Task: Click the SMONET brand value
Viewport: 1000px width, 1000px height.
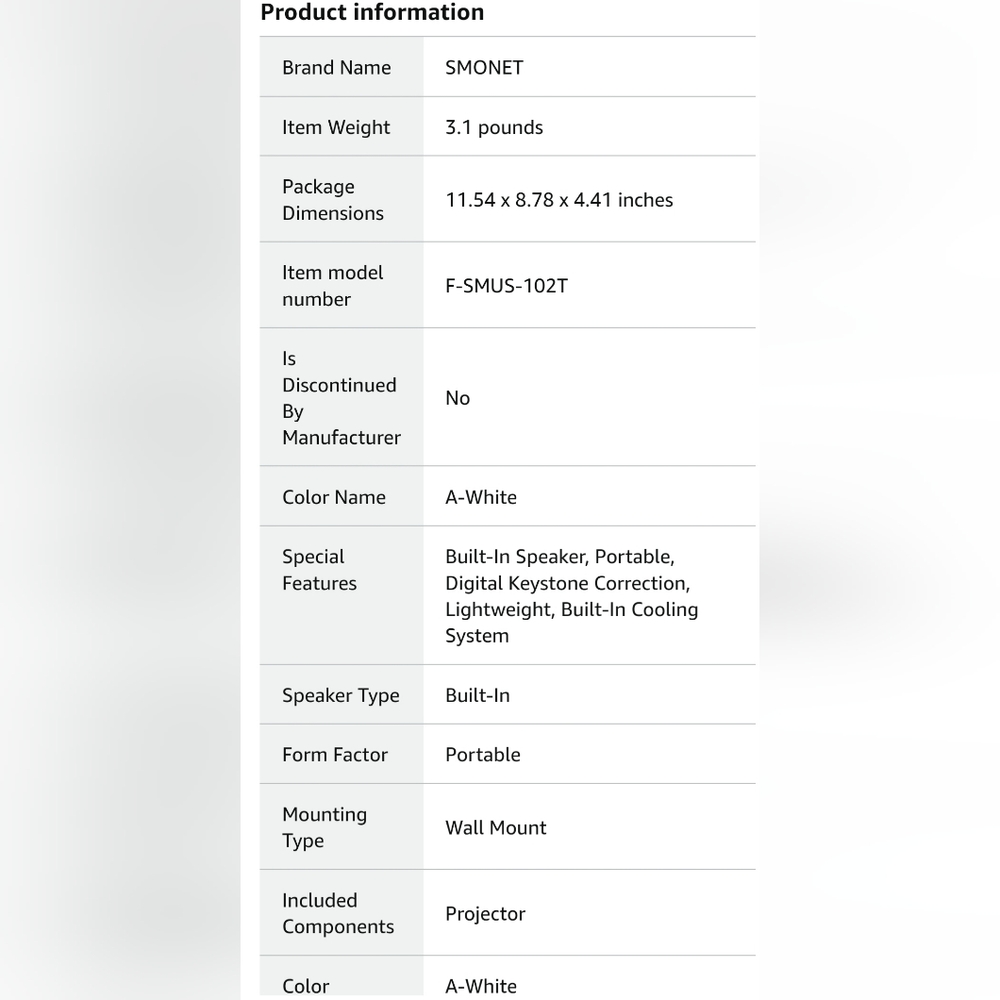Action: point(484,68)
